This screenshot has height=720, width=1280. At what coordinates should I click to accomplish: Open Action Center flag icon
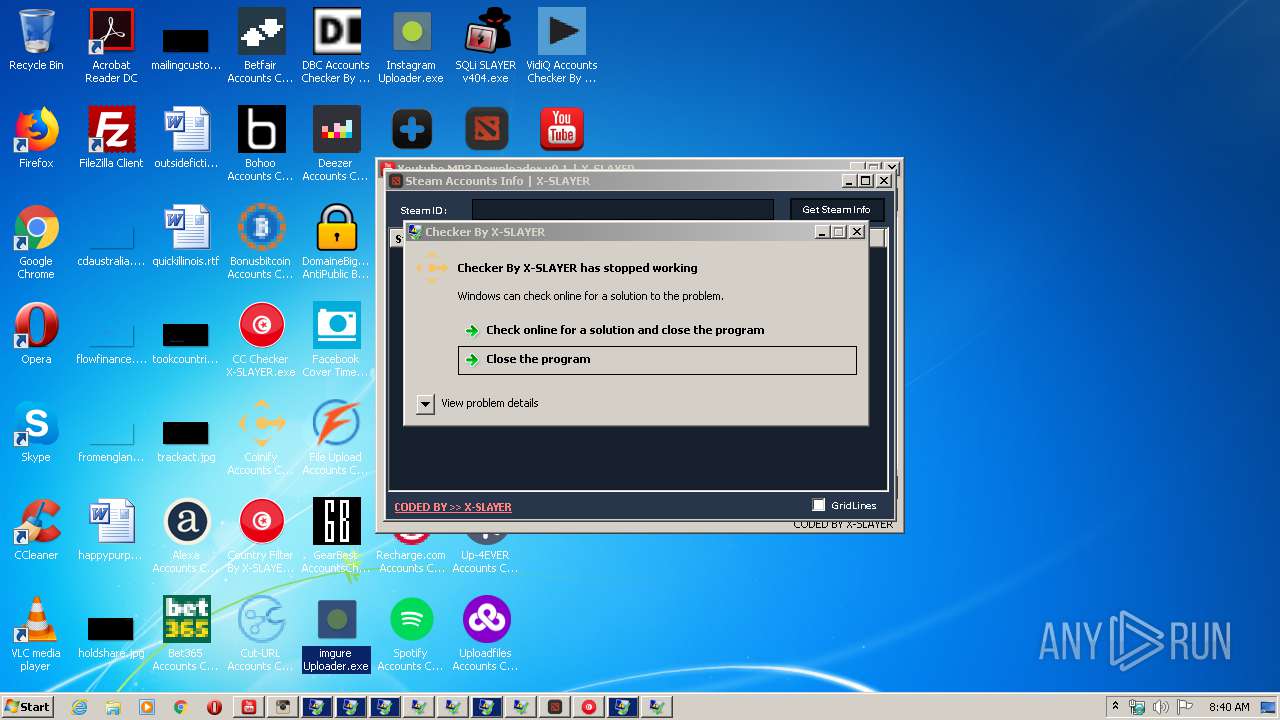(1186, 707)
